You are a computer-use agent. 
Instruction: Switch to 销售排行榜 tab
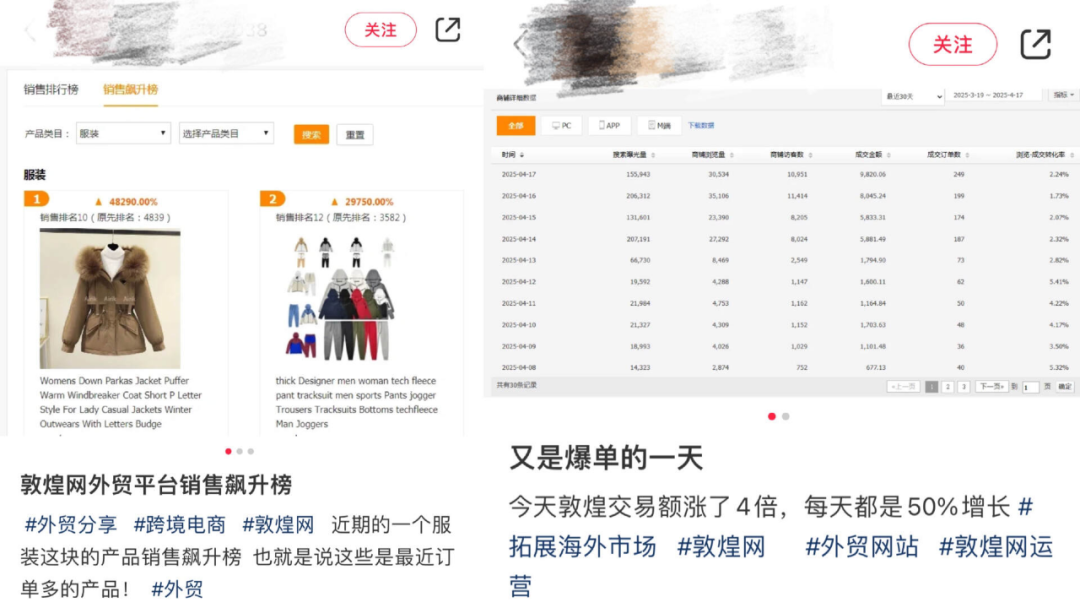(x=51, y=90)
